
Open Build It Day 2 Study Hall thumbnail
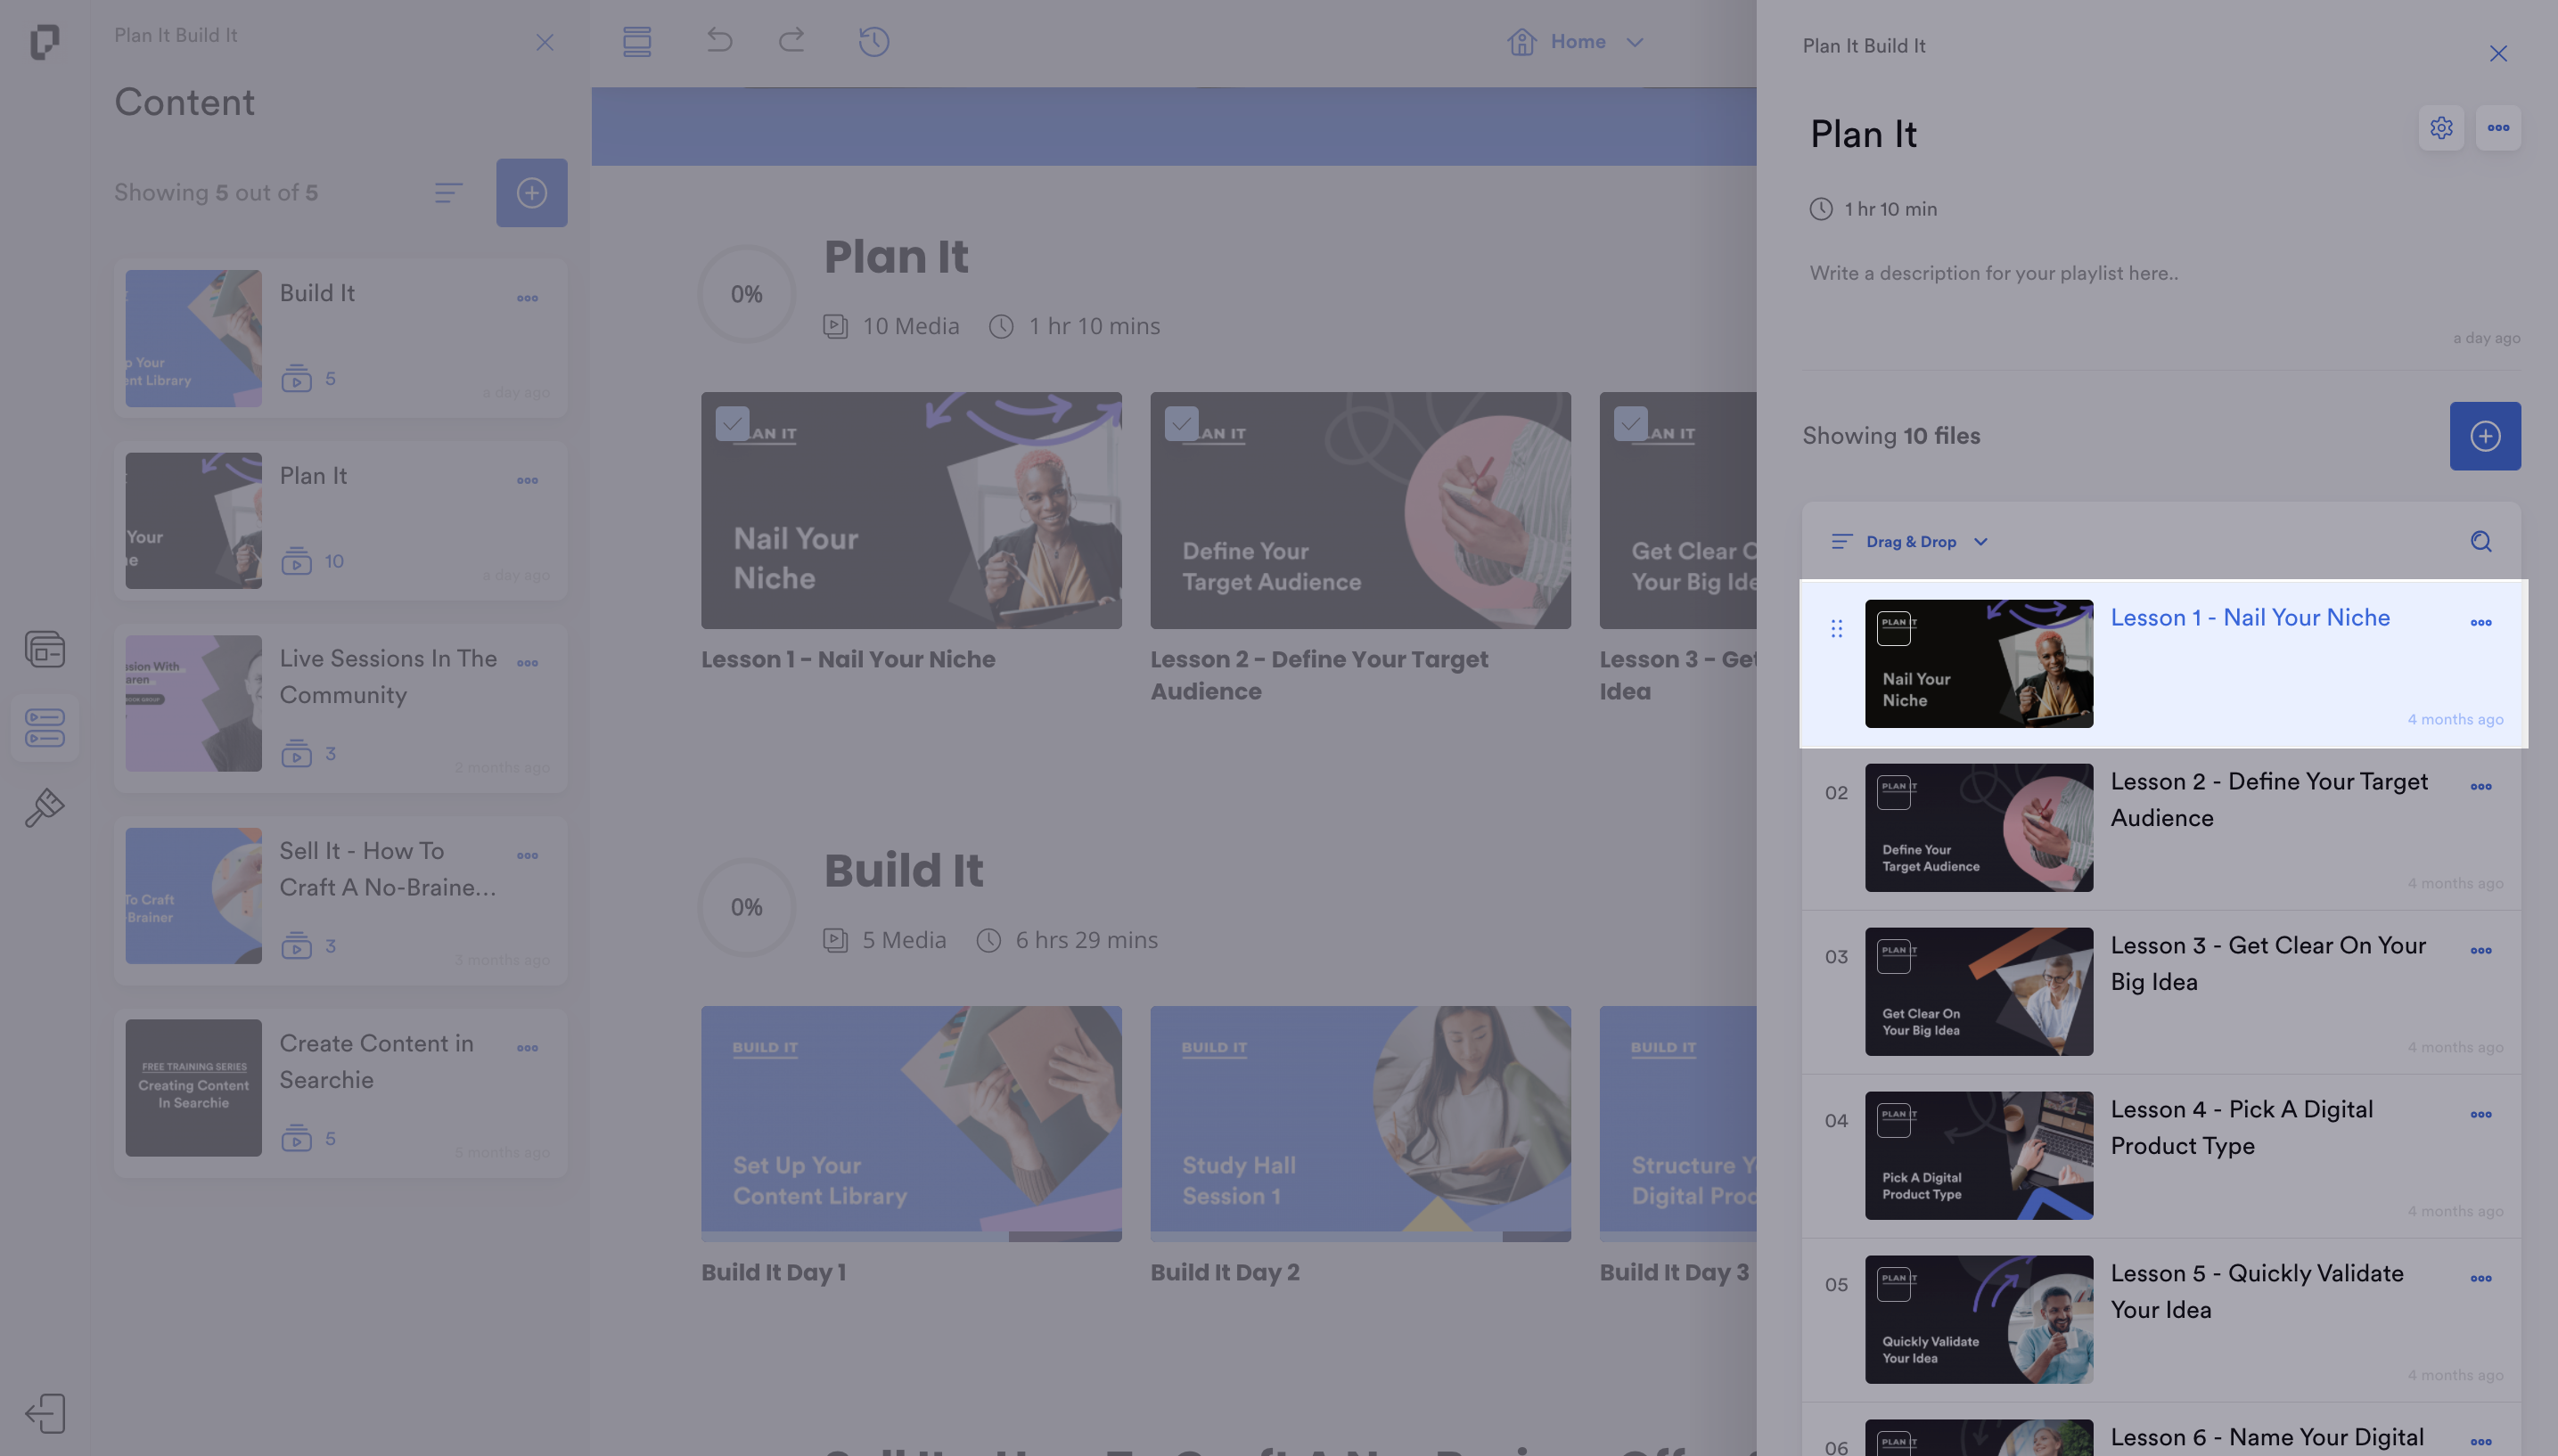pos(1360,1124)
